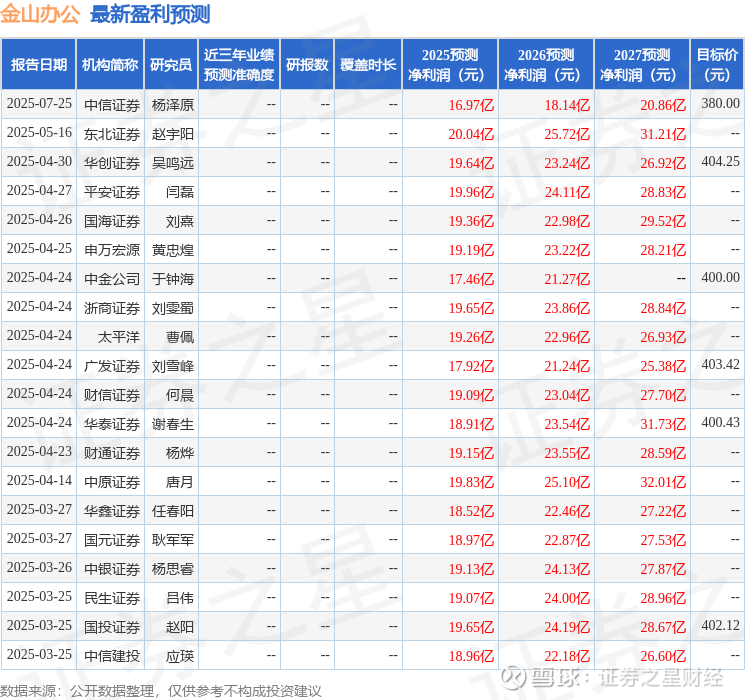Click the 金山办公 title text

click(40, 14)
